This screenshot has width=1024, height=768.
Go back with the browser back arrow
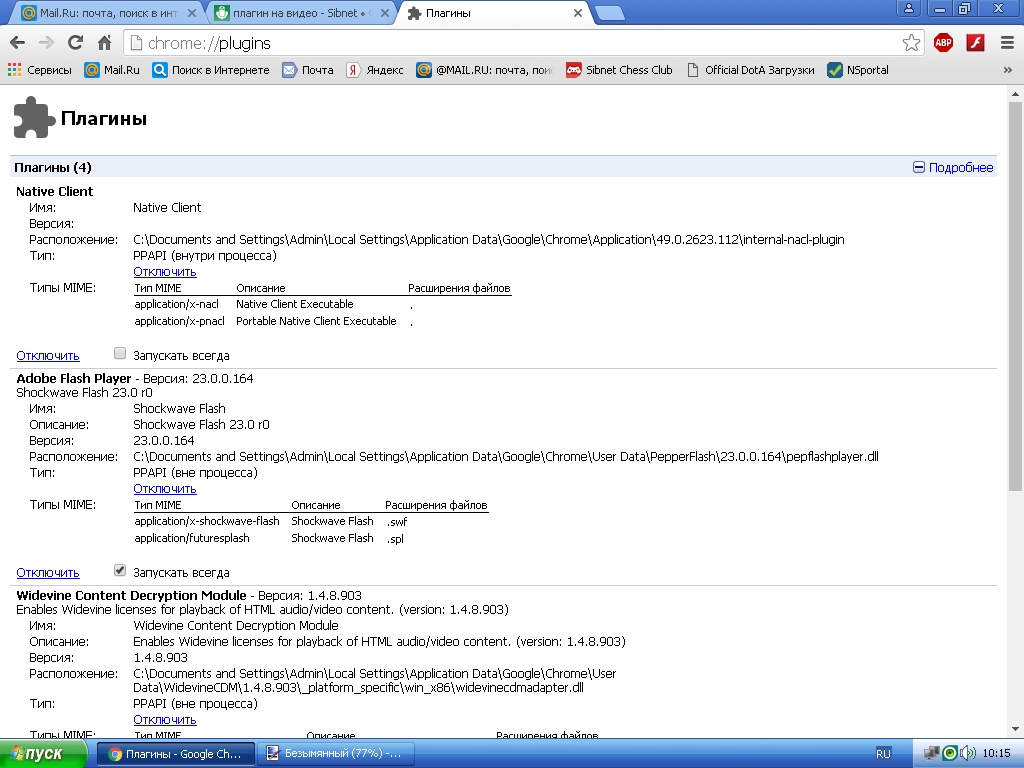[18, 43]
